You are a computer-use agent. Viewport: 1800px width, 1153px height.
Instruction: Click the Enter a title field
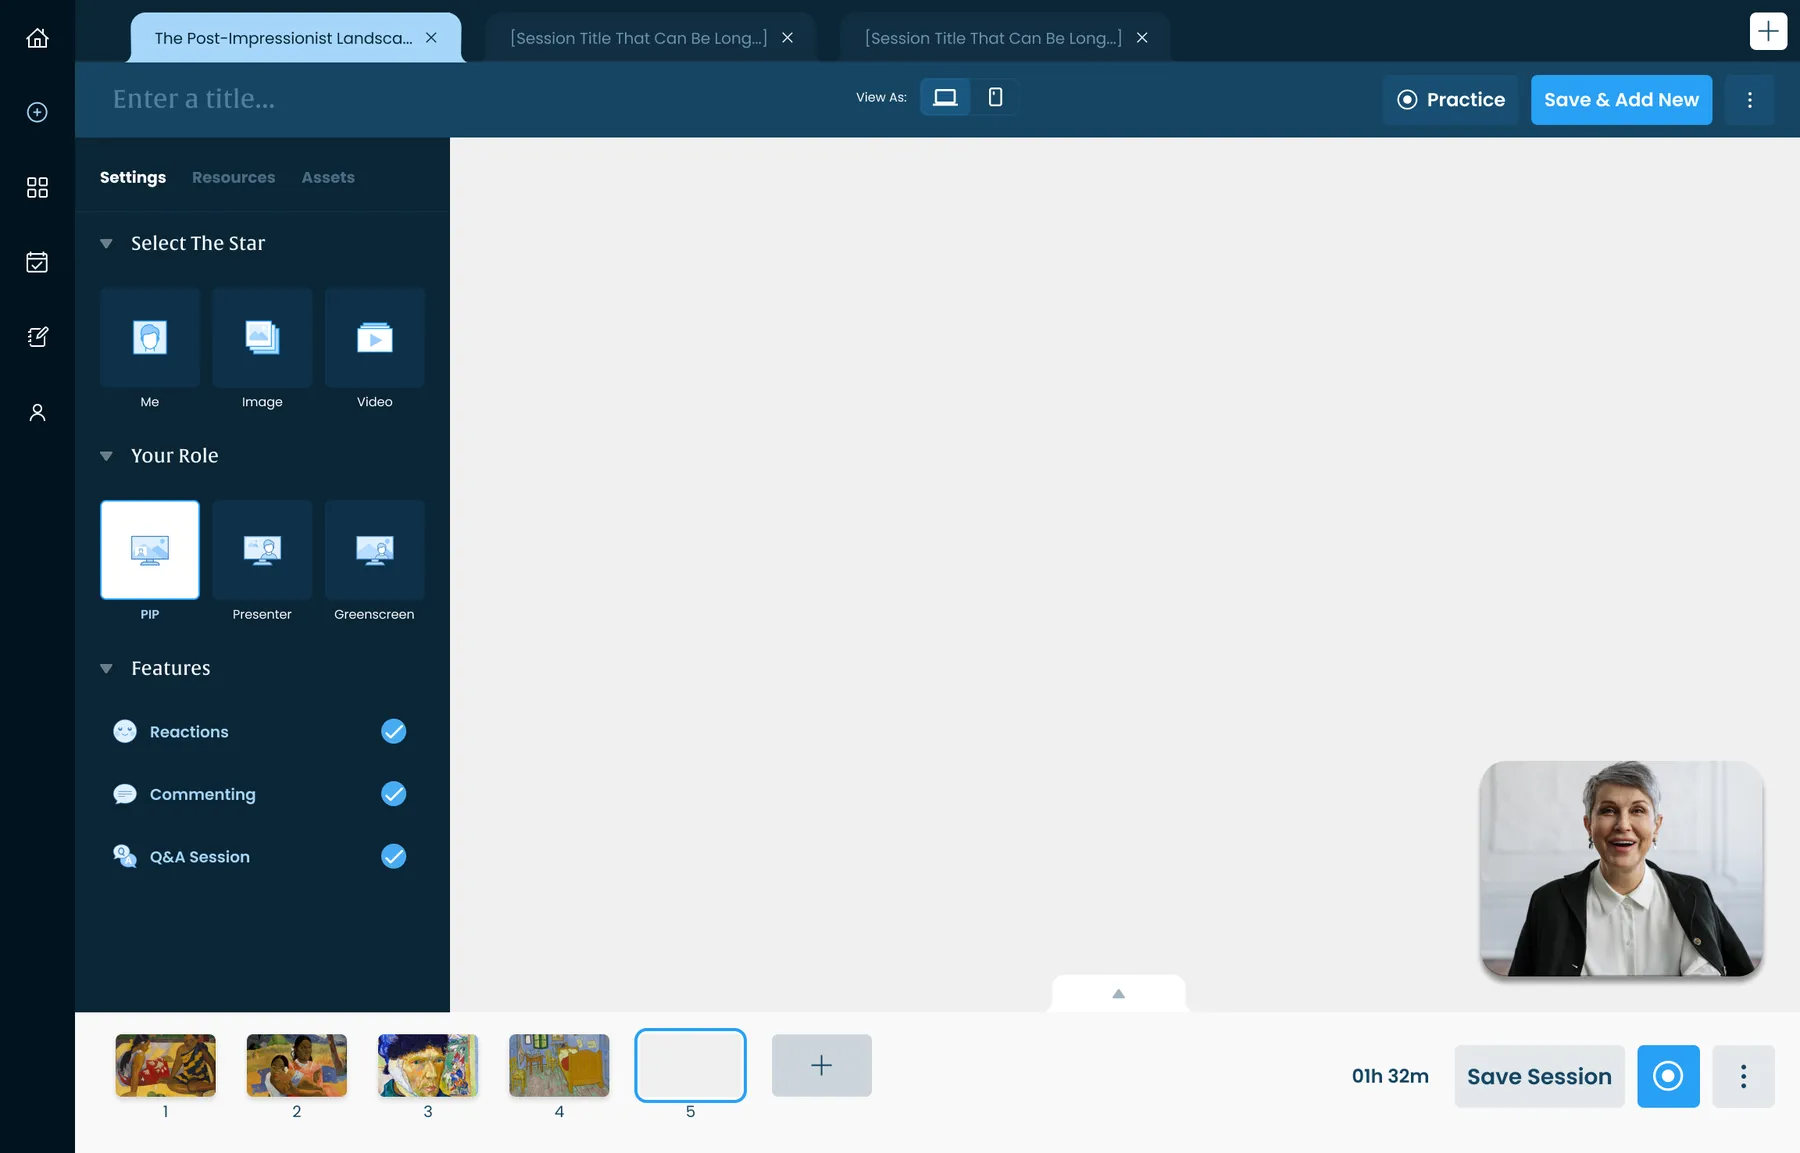[x=194, y=99]
